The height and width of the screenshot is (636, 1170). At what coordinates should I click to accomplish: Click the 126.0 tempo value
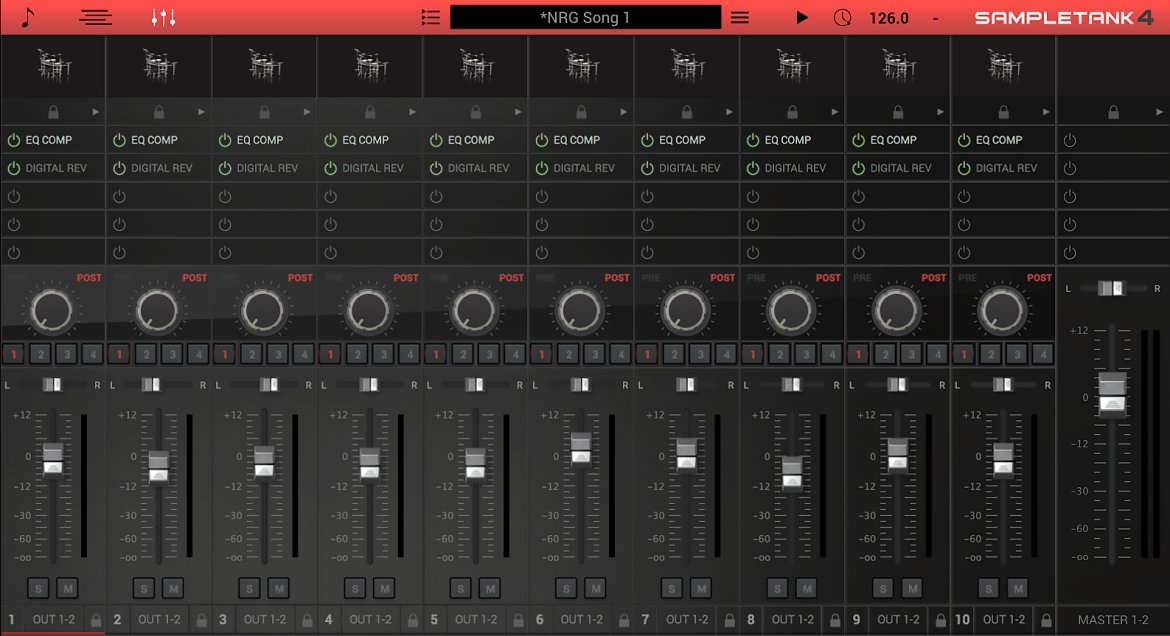point(889,17)
